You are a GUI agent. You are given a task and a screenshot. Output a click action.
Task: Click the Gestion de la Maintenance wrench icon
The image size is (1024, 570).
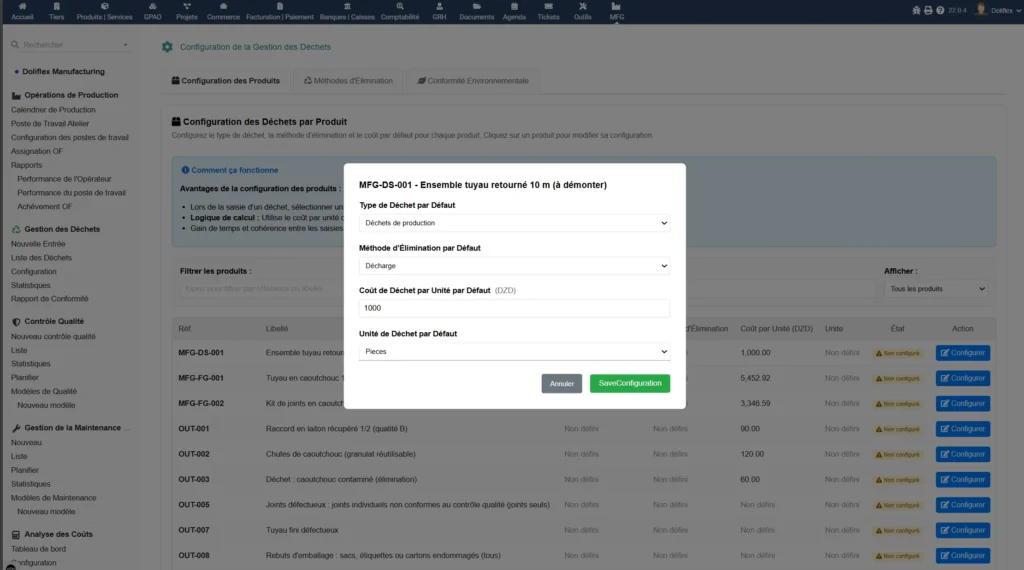[x=16, y=428]
